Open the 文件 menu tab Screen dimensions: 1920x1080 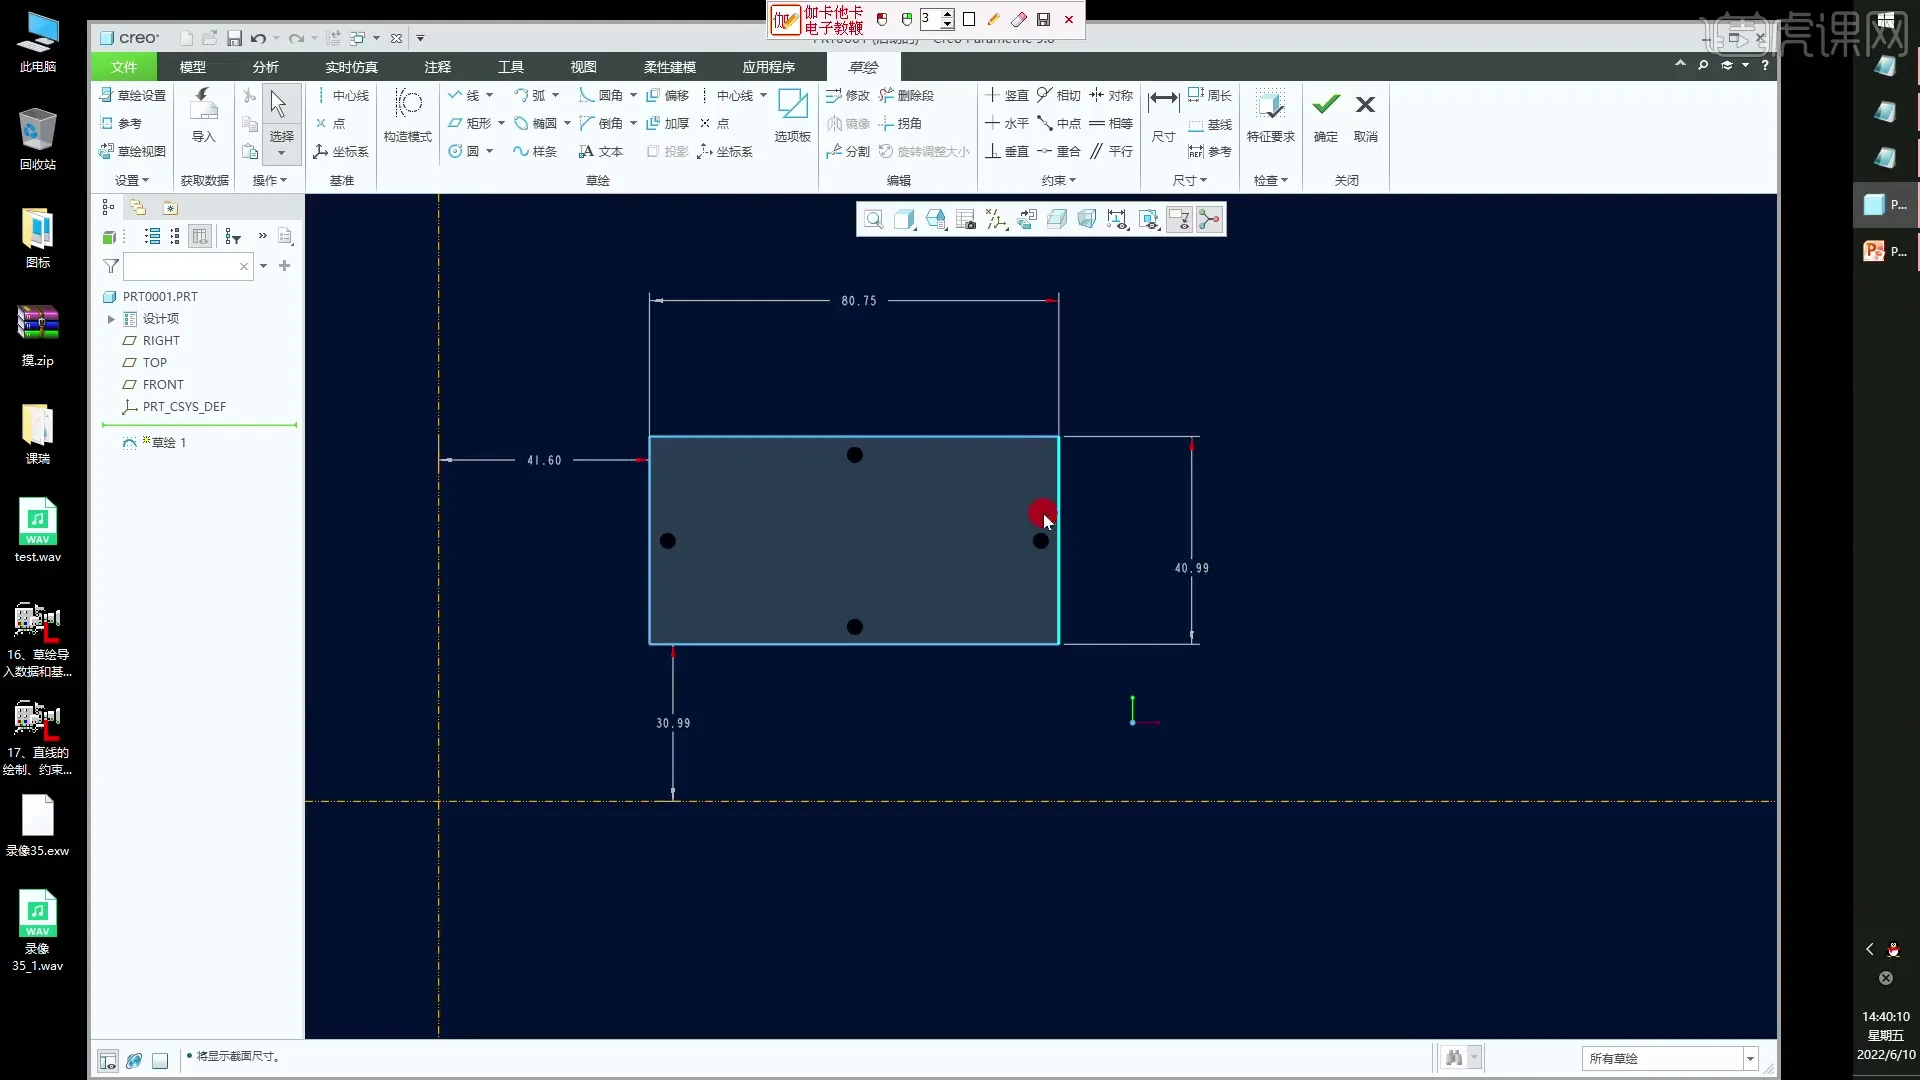[124, 67]
